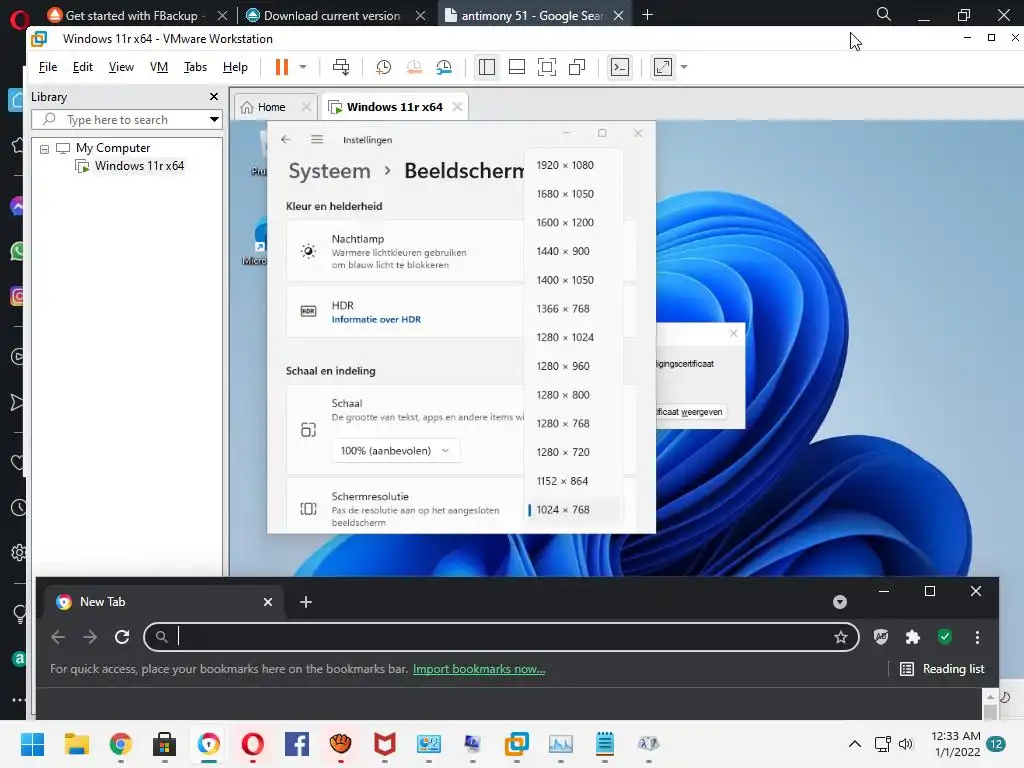Open the VM menu
This screenshot has width=1024, height=768.
coord(159,67)
